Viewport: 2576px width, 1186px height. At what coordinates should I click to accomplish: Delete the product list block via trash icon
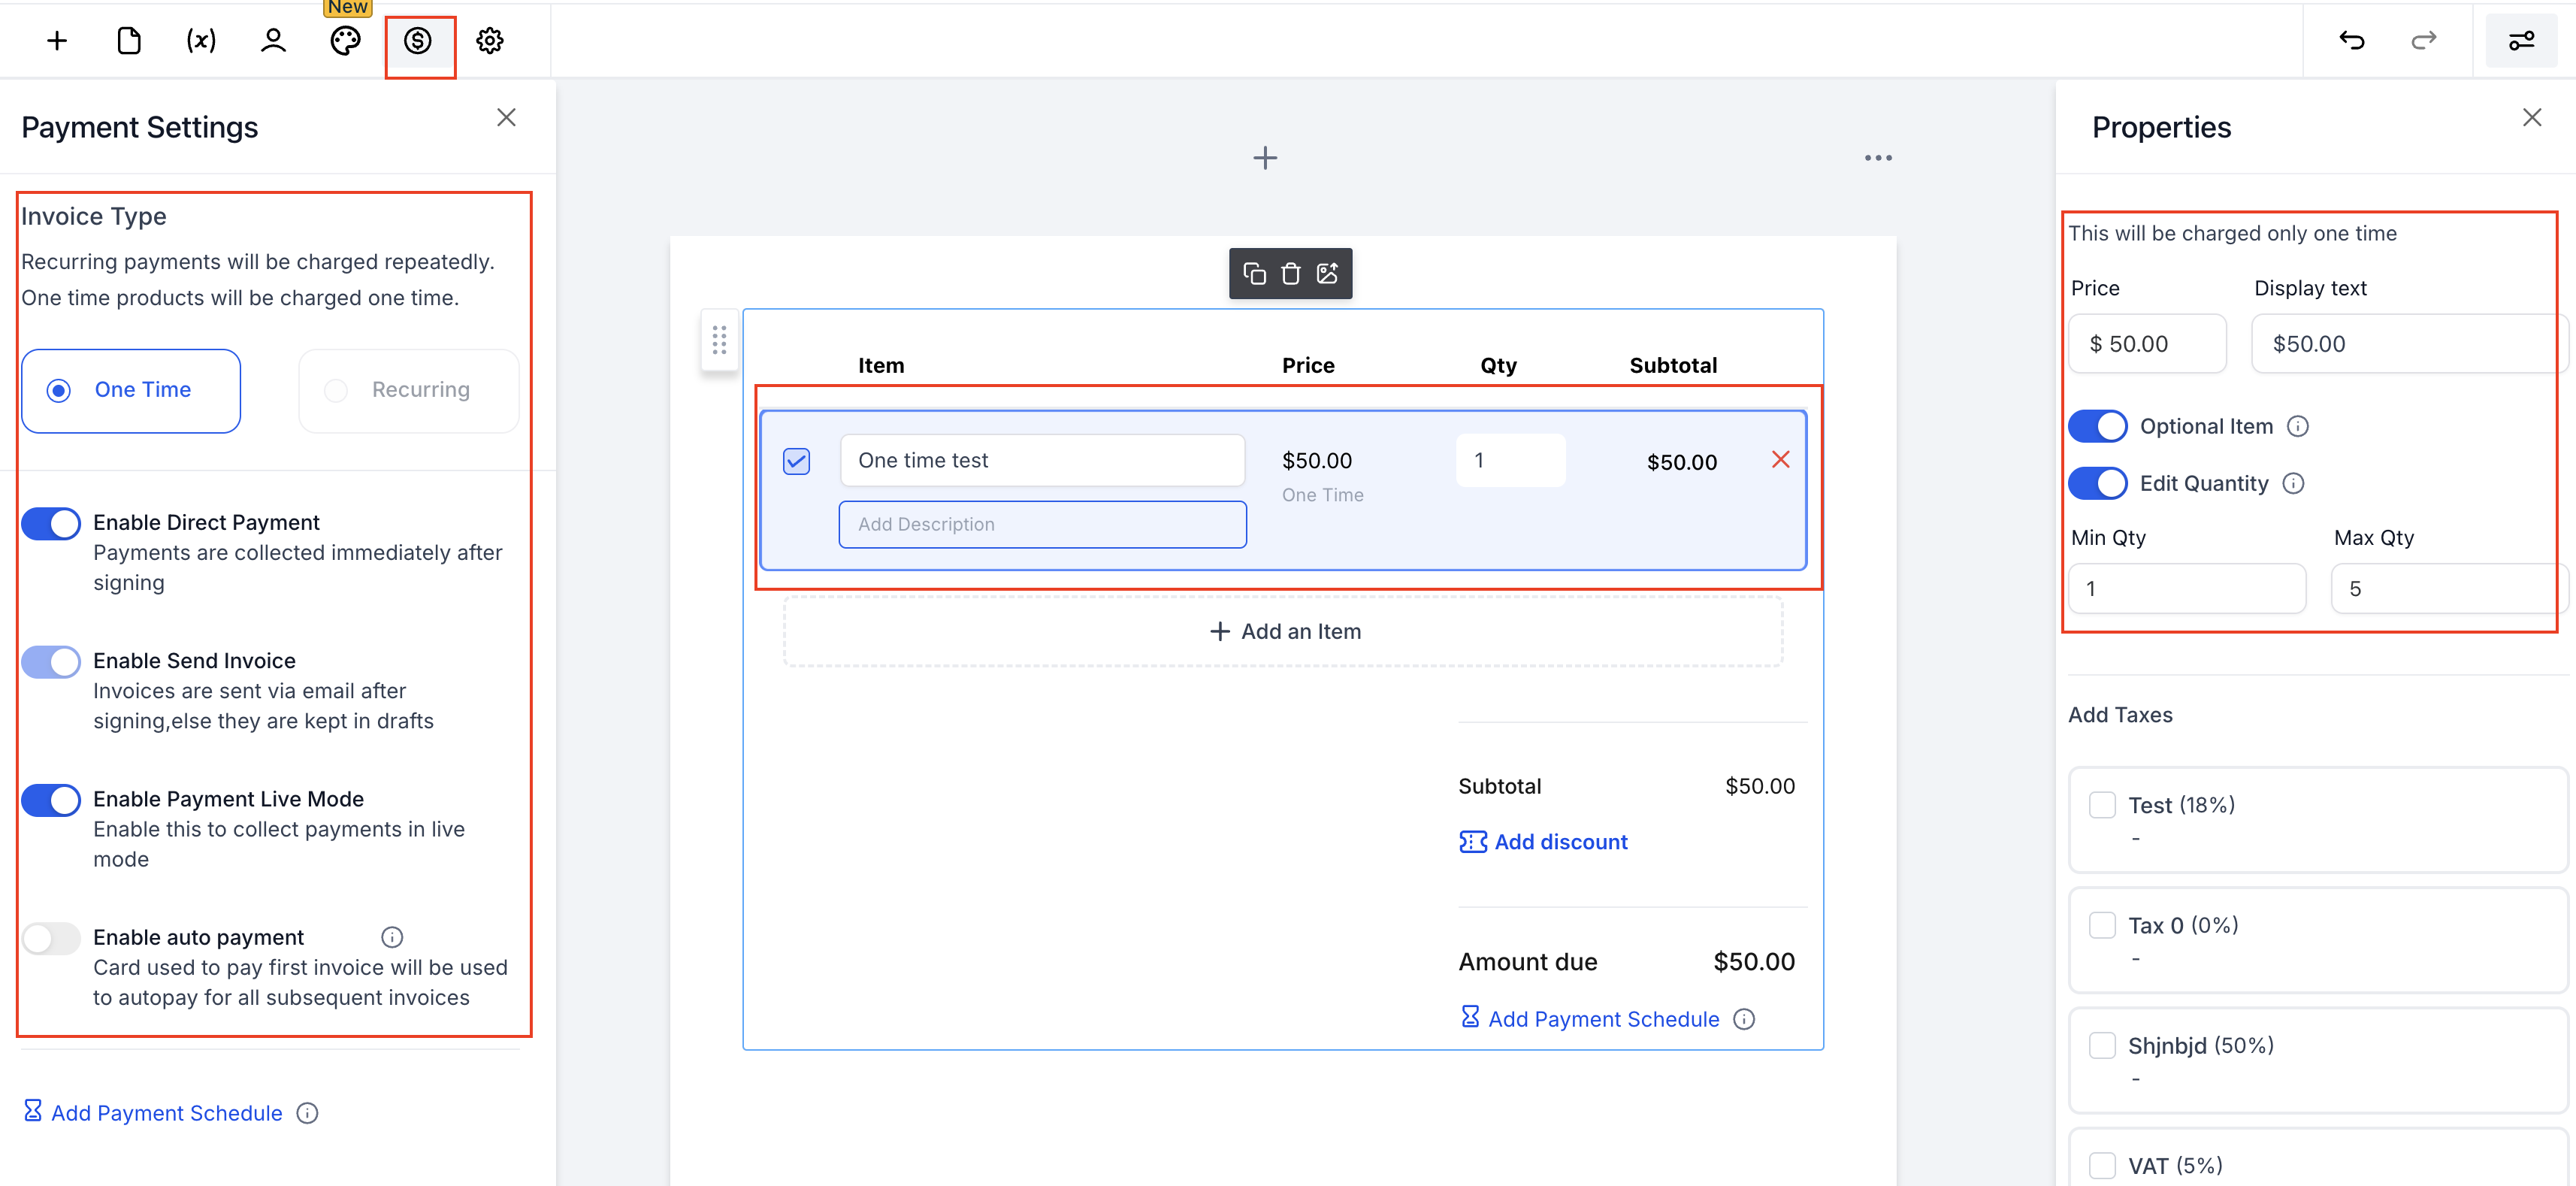[1290, 273]
